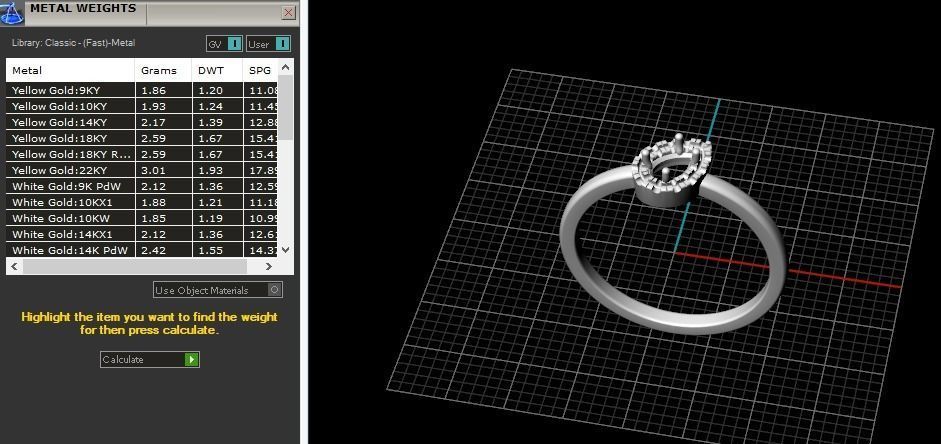Select the White Gold:14K PdW row
941x444 pixels.
(142, 250)
